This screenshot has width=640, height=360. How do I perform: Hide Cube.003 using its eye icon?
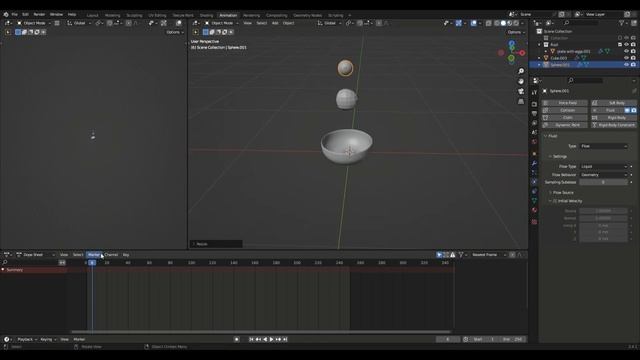tap(627, 58)
